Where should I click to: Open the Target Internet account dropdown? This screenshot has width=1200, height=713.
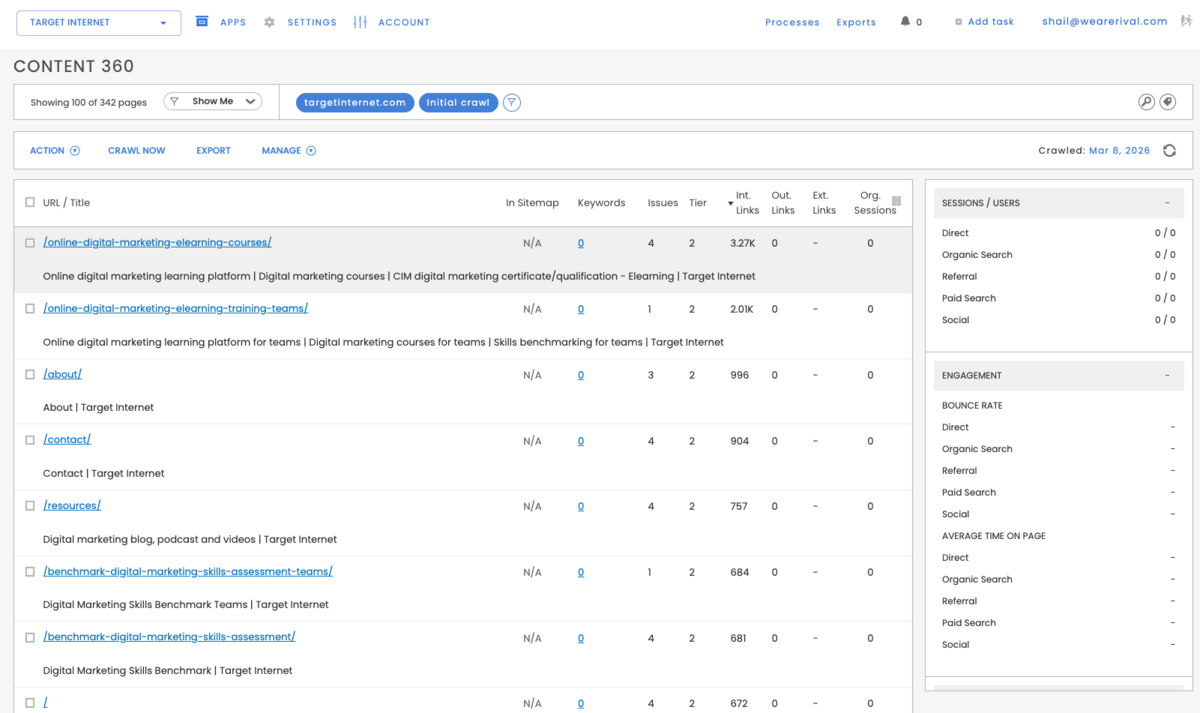coord(99,22)
